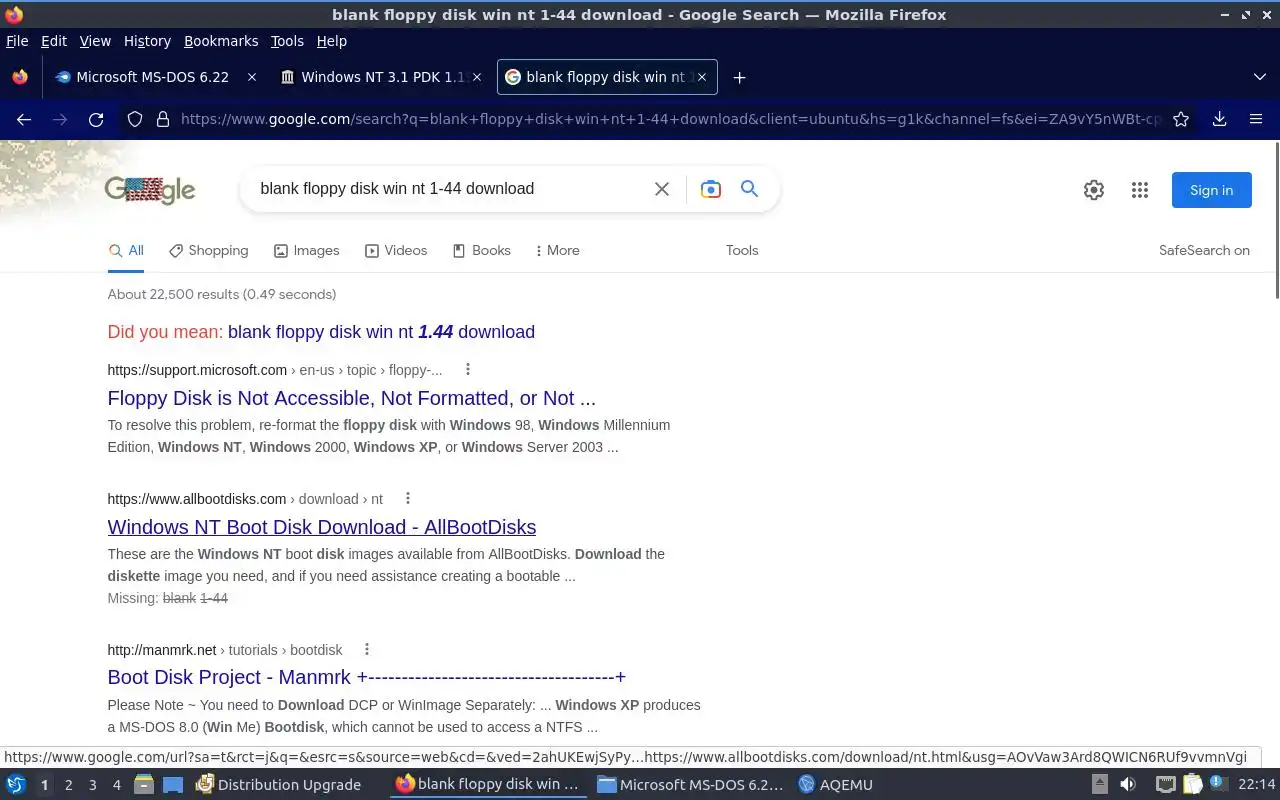Open the Firefox downloads panel
The width and height of the screenshot is (1280, 800).
tap(1219, 119)
